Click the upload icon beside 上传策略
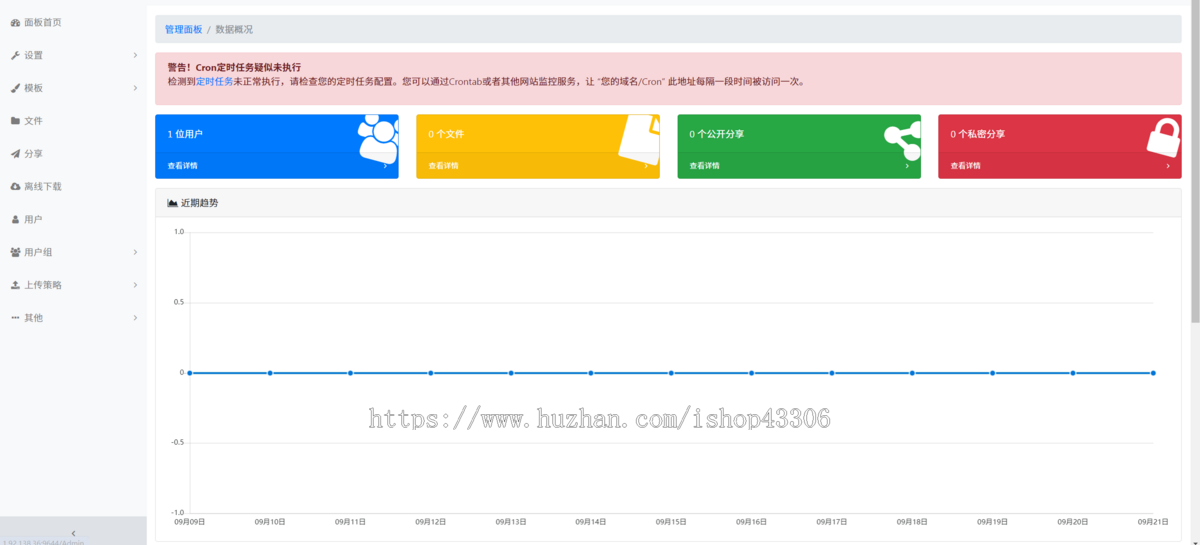 (x=15, y=285)
